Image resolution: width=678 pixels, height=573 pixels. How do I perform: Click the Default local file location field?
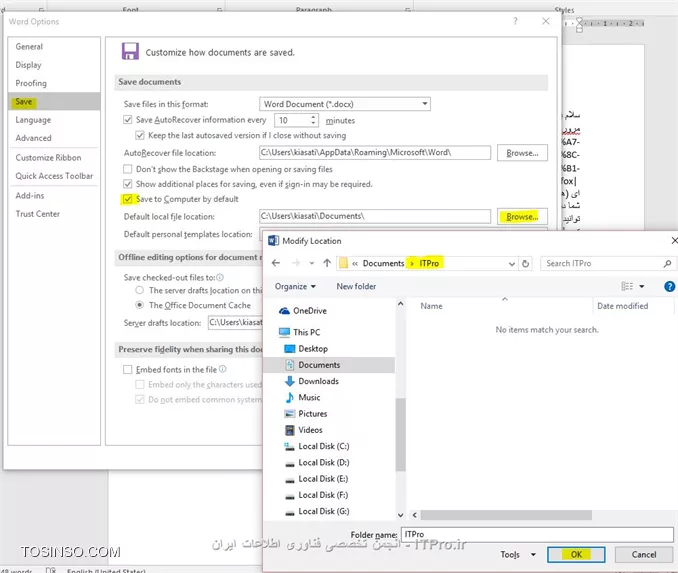point(374,216)
